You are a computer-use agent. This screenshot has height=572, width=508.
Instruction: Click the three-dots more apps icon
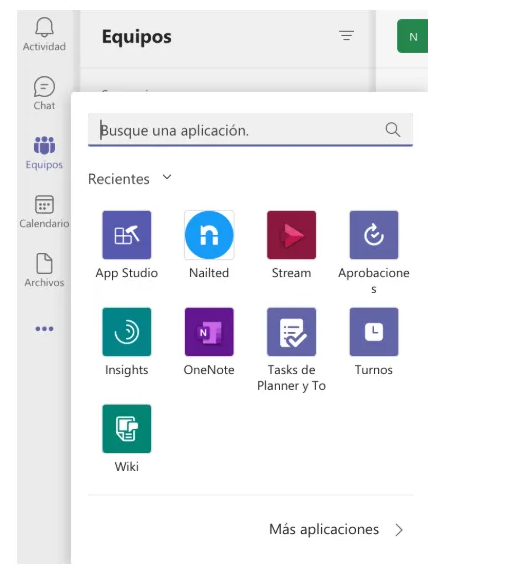coord(44,329)
